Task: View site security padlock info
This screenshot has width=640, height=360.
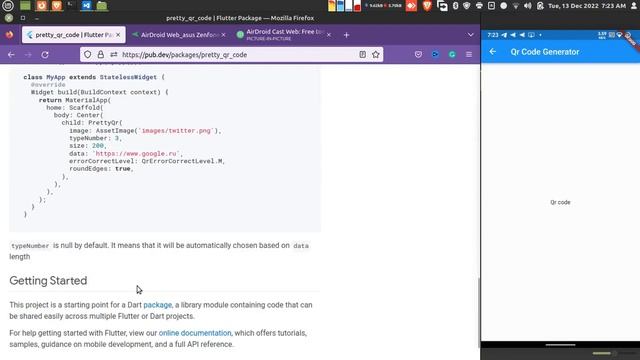Action: 100,54
